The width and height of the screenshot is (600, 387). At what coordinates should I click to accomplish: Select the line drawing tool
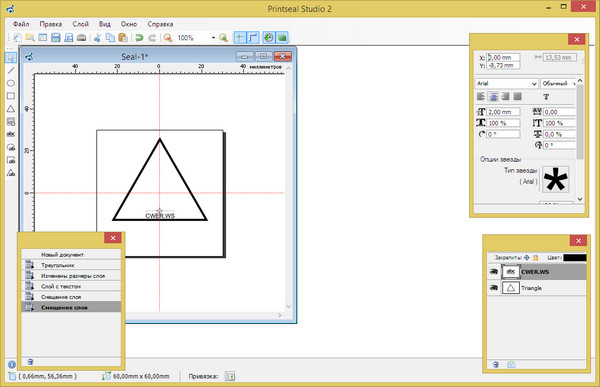pyautogui.click(x=11, y=70)
